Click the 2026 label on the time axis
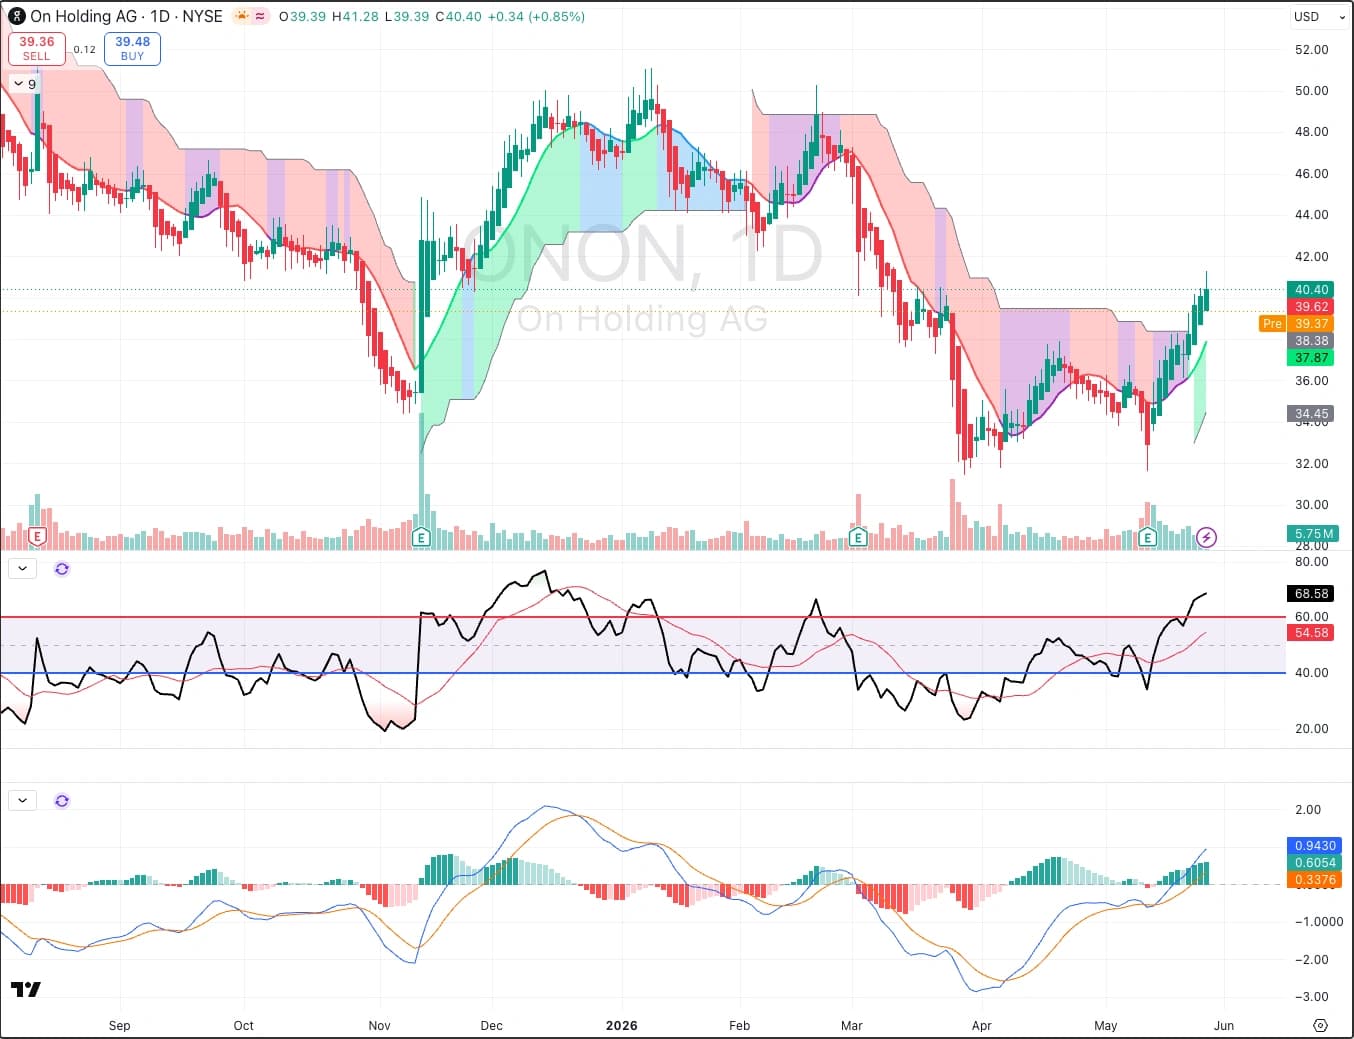 tap(621, 1025)
